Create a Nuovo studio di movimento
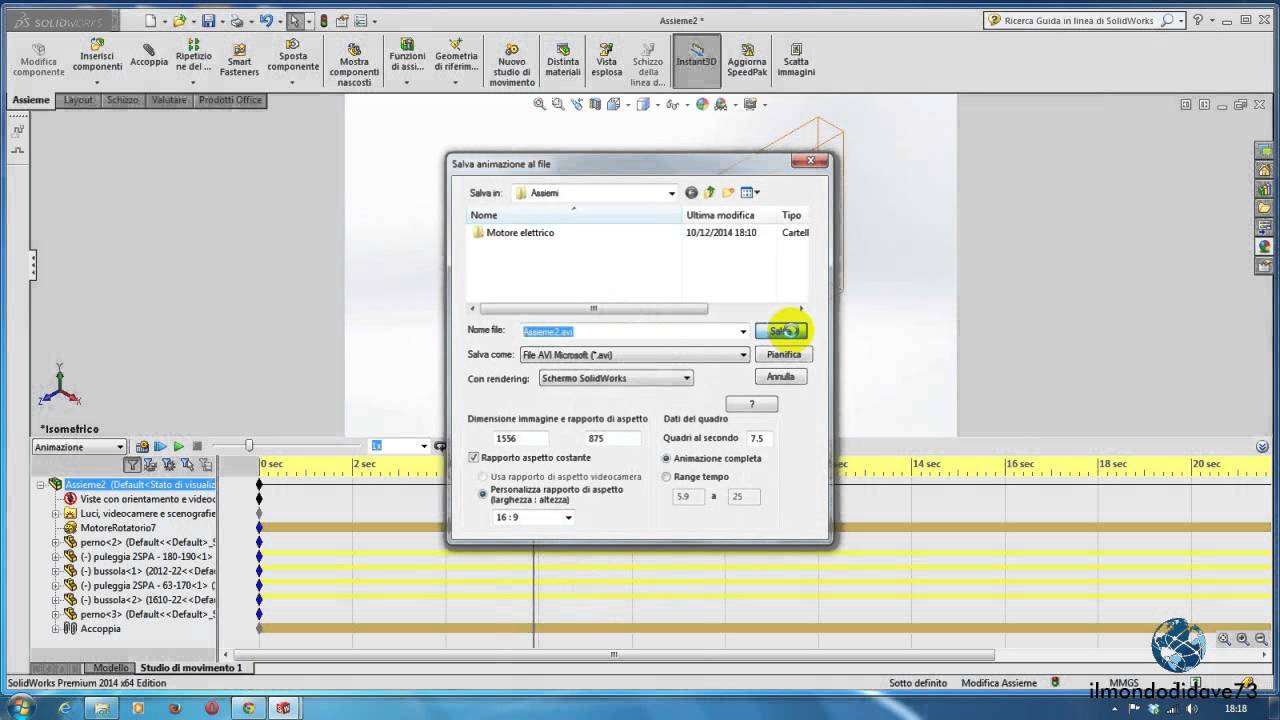 point(512,65)
